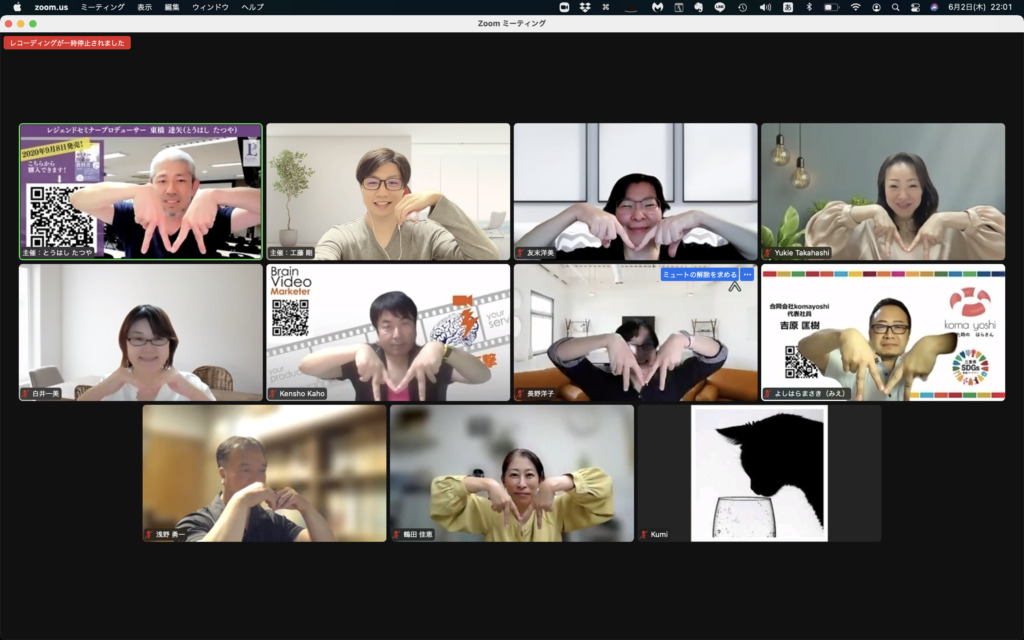Click the recording paused red banner
The width and height of the screenshot is (1024, 640).
[x=67, y=43]
